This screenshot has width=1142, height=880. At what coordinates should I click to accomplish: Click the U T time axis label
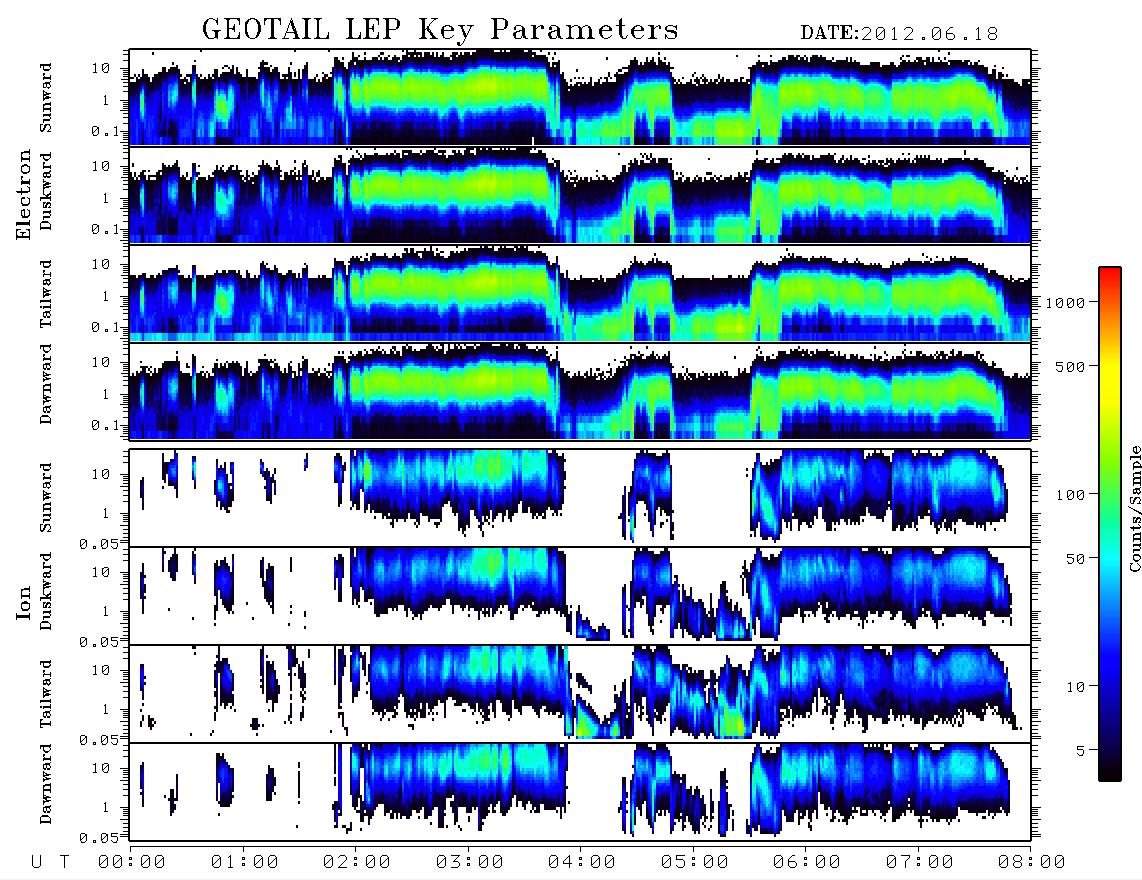[x=50, y=863]
